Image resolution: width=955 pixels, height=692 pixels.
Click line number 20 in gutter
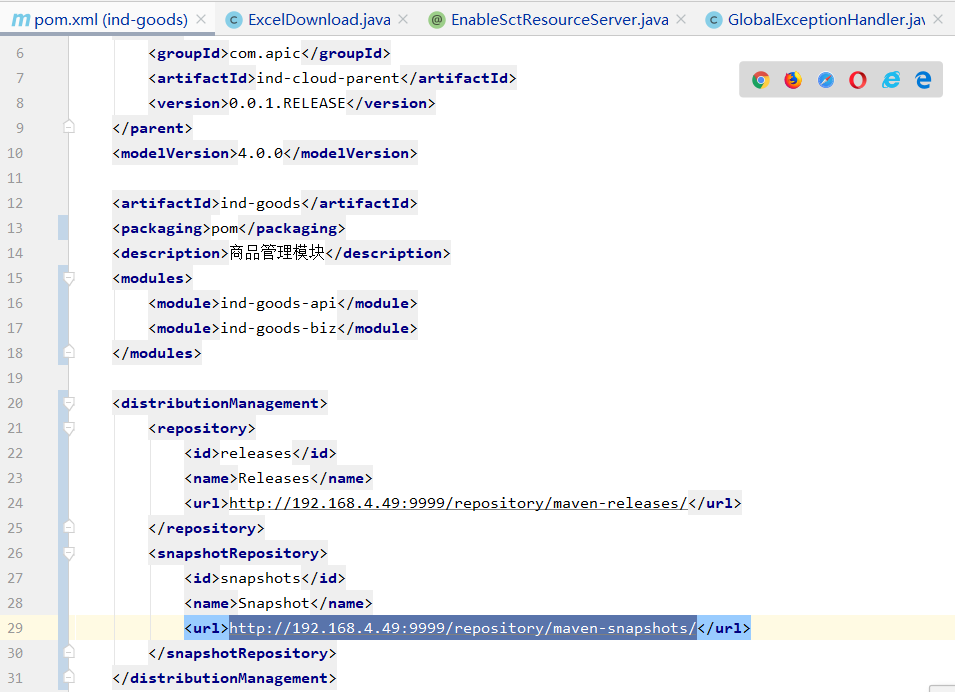tap(15, 403)
